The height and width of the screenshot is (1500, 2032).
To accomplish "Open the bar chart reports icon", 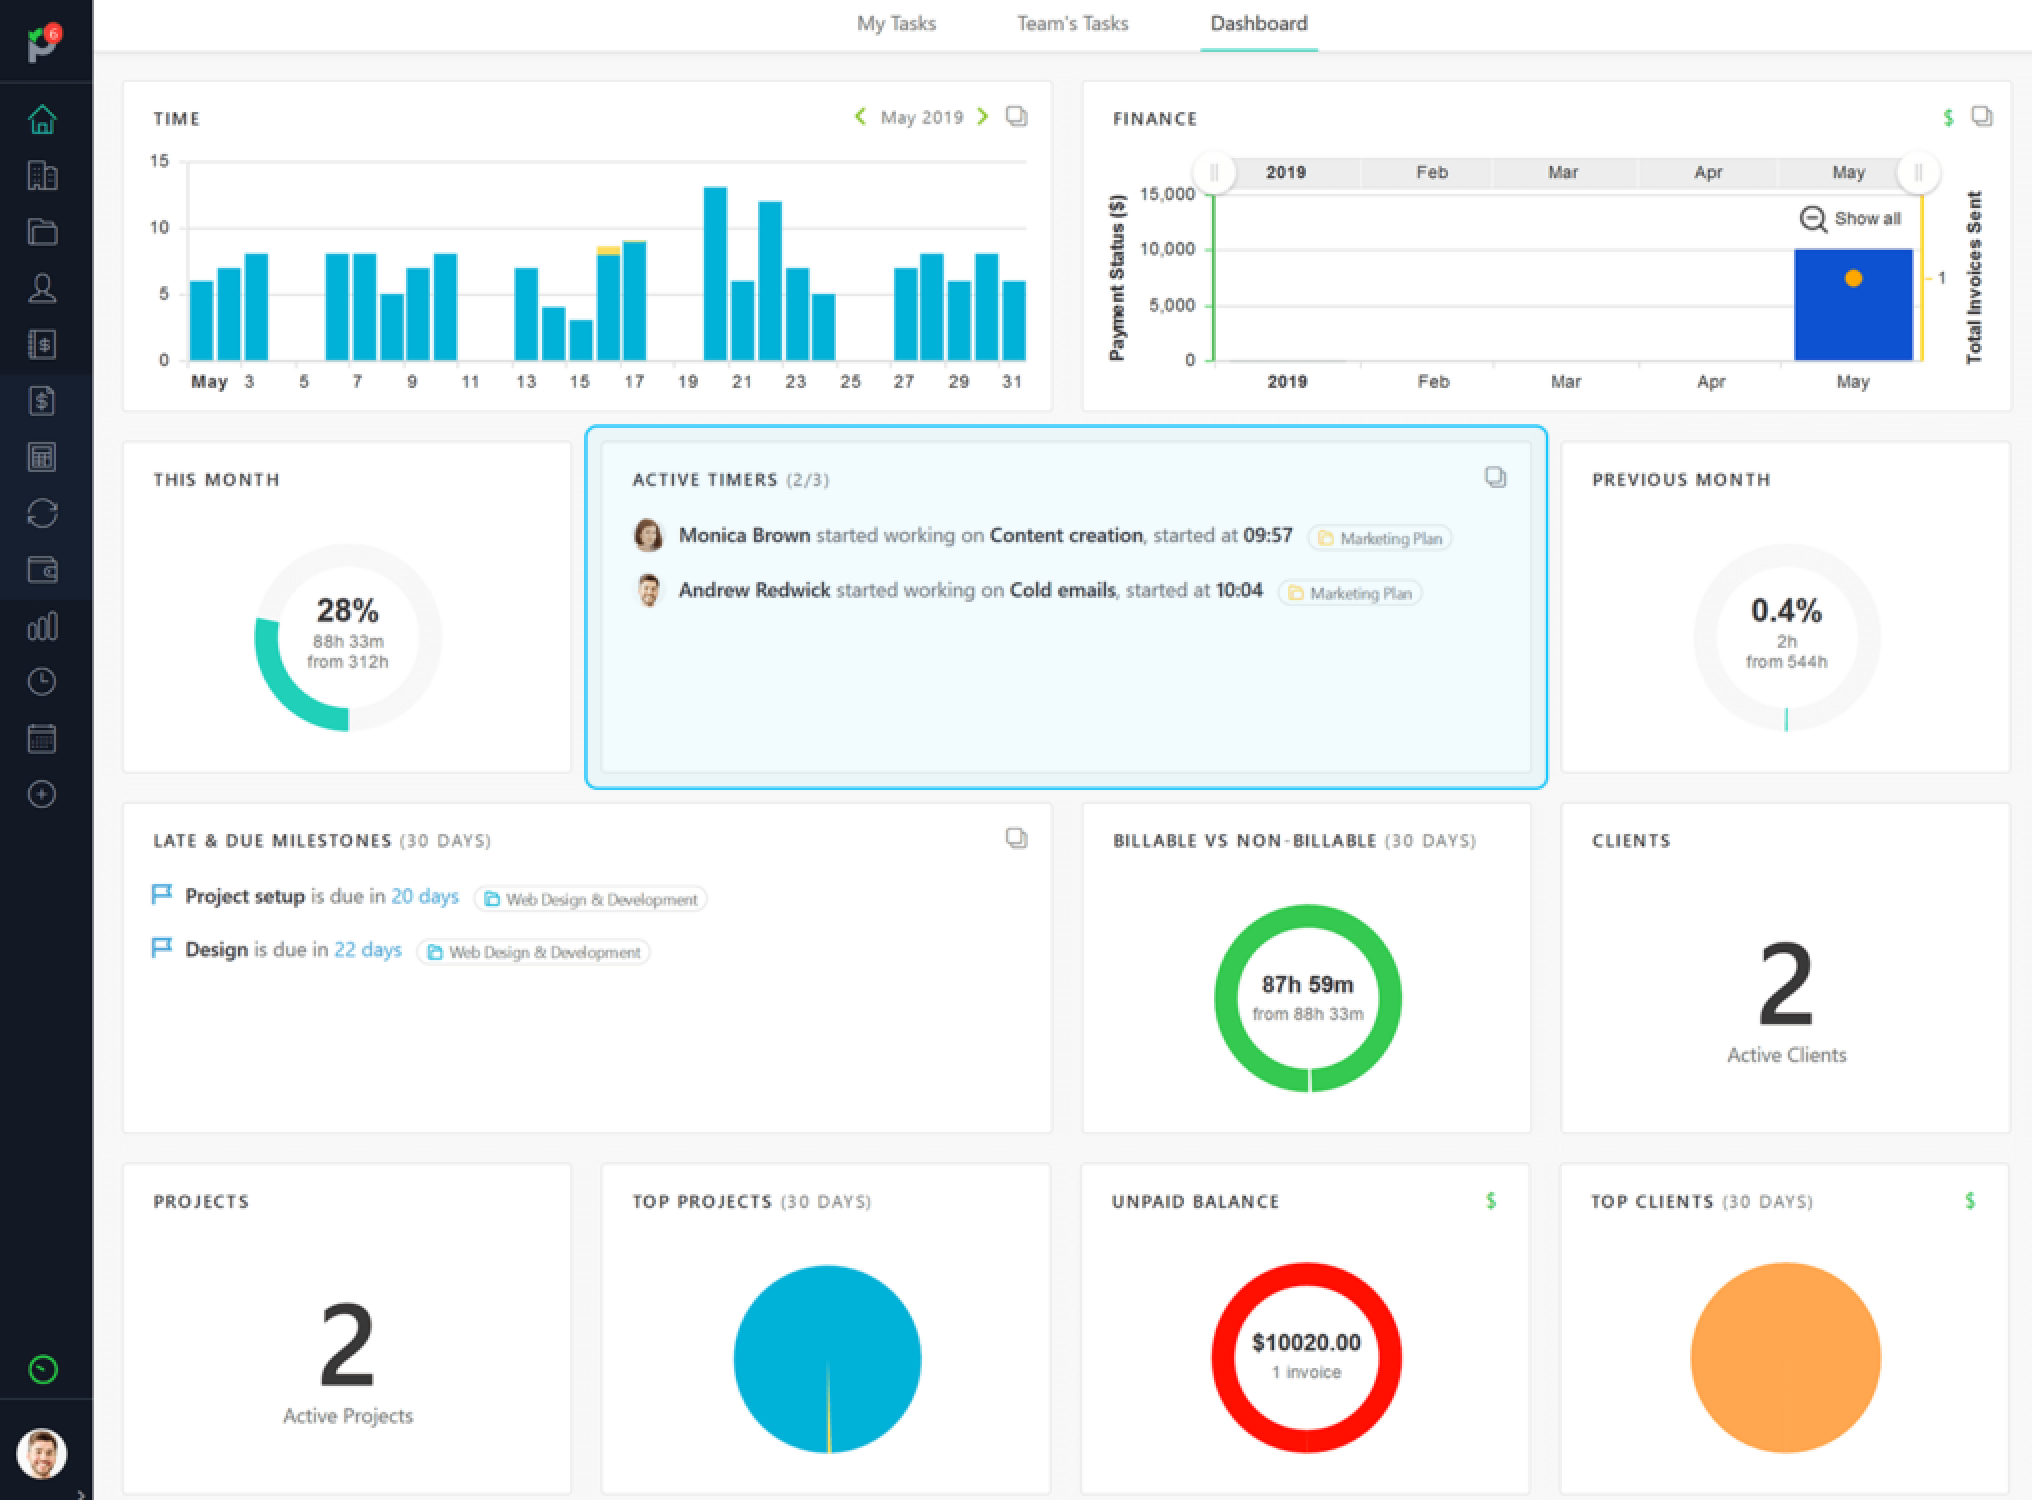I will pos(42,627).
